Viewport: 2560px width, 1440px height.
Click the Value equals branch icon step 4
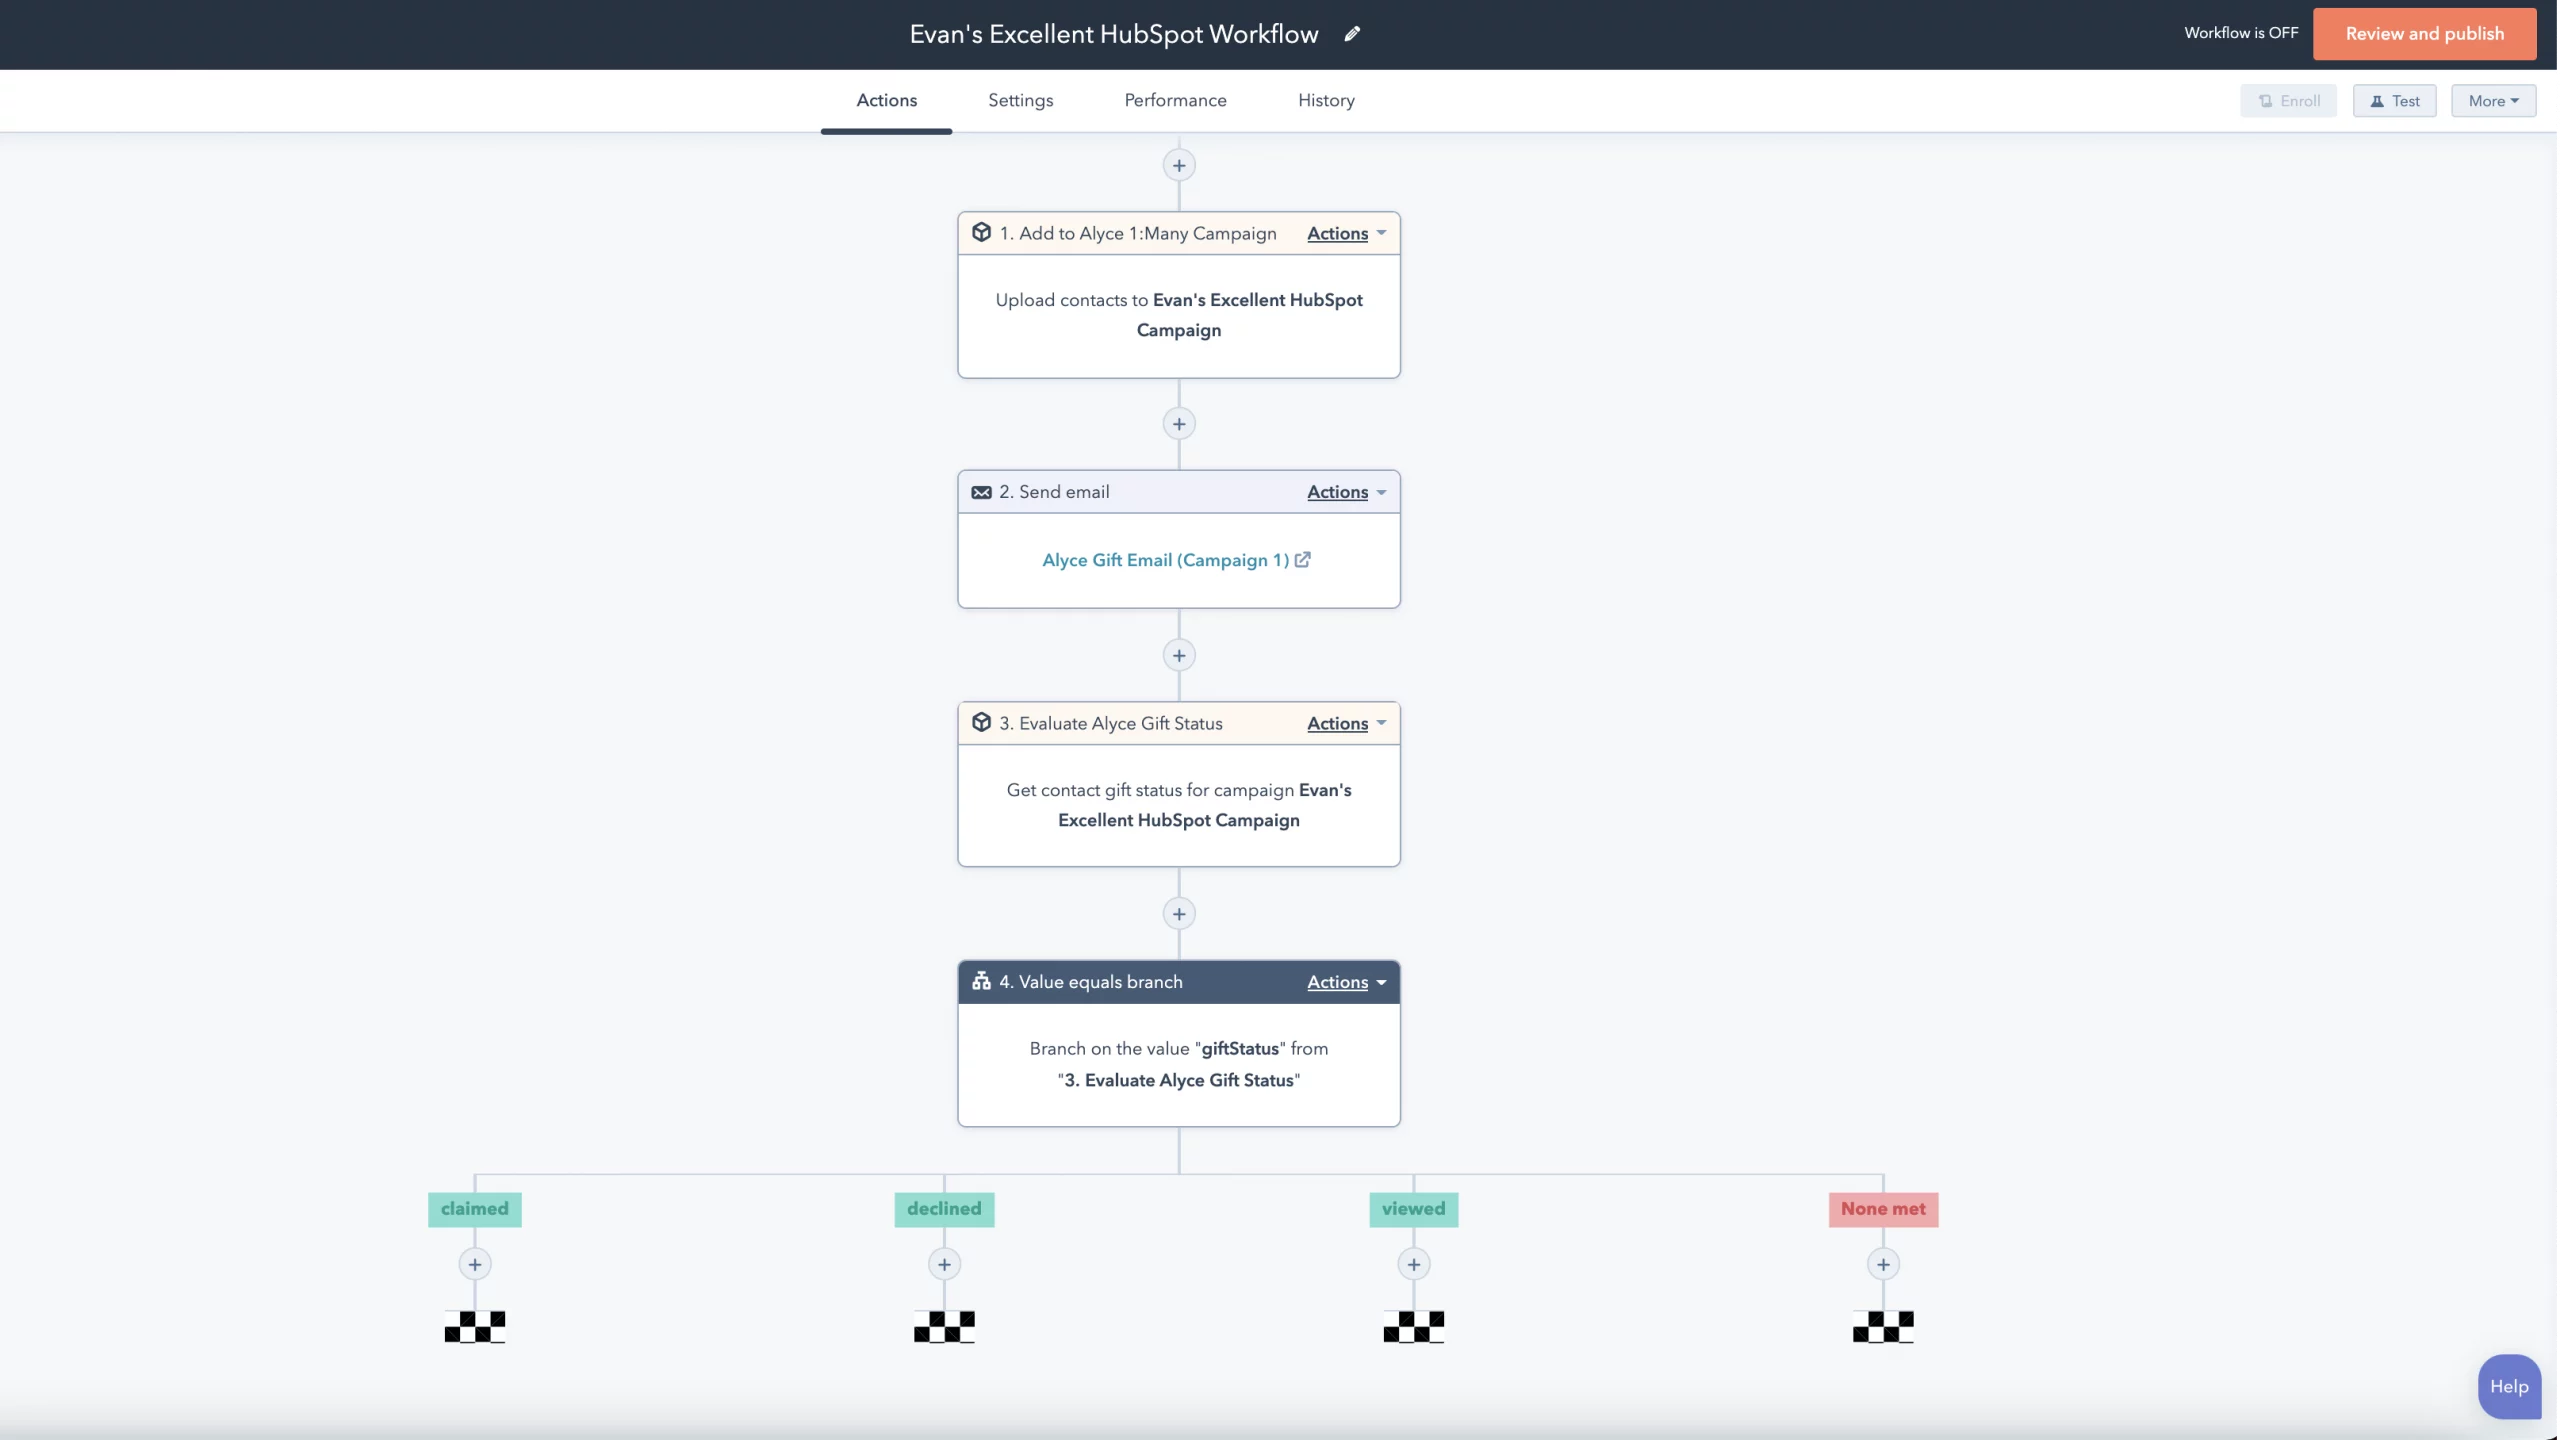coord(981,981)
